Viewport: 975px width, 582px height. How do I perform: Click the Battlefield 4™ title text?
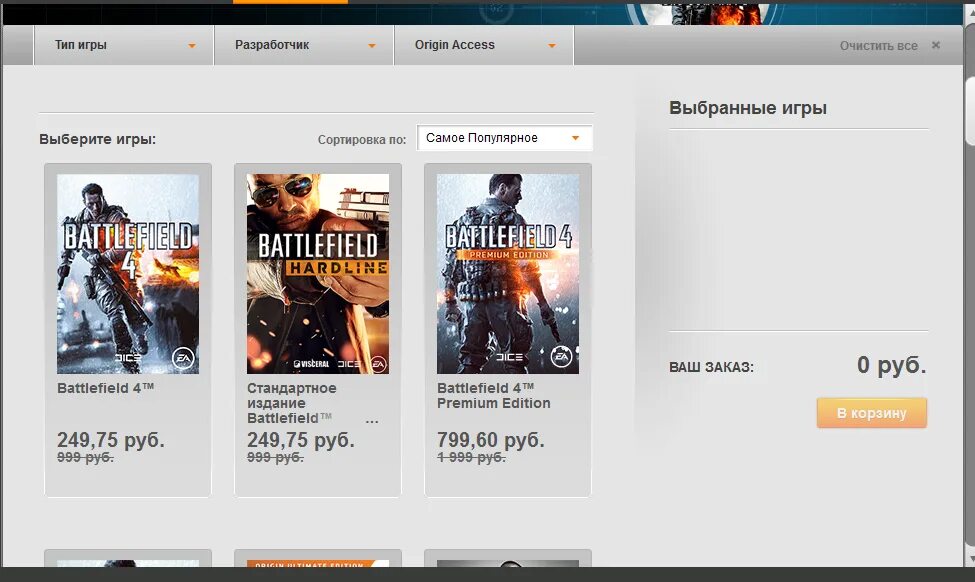pyautogui.click(x=106, y=388)
